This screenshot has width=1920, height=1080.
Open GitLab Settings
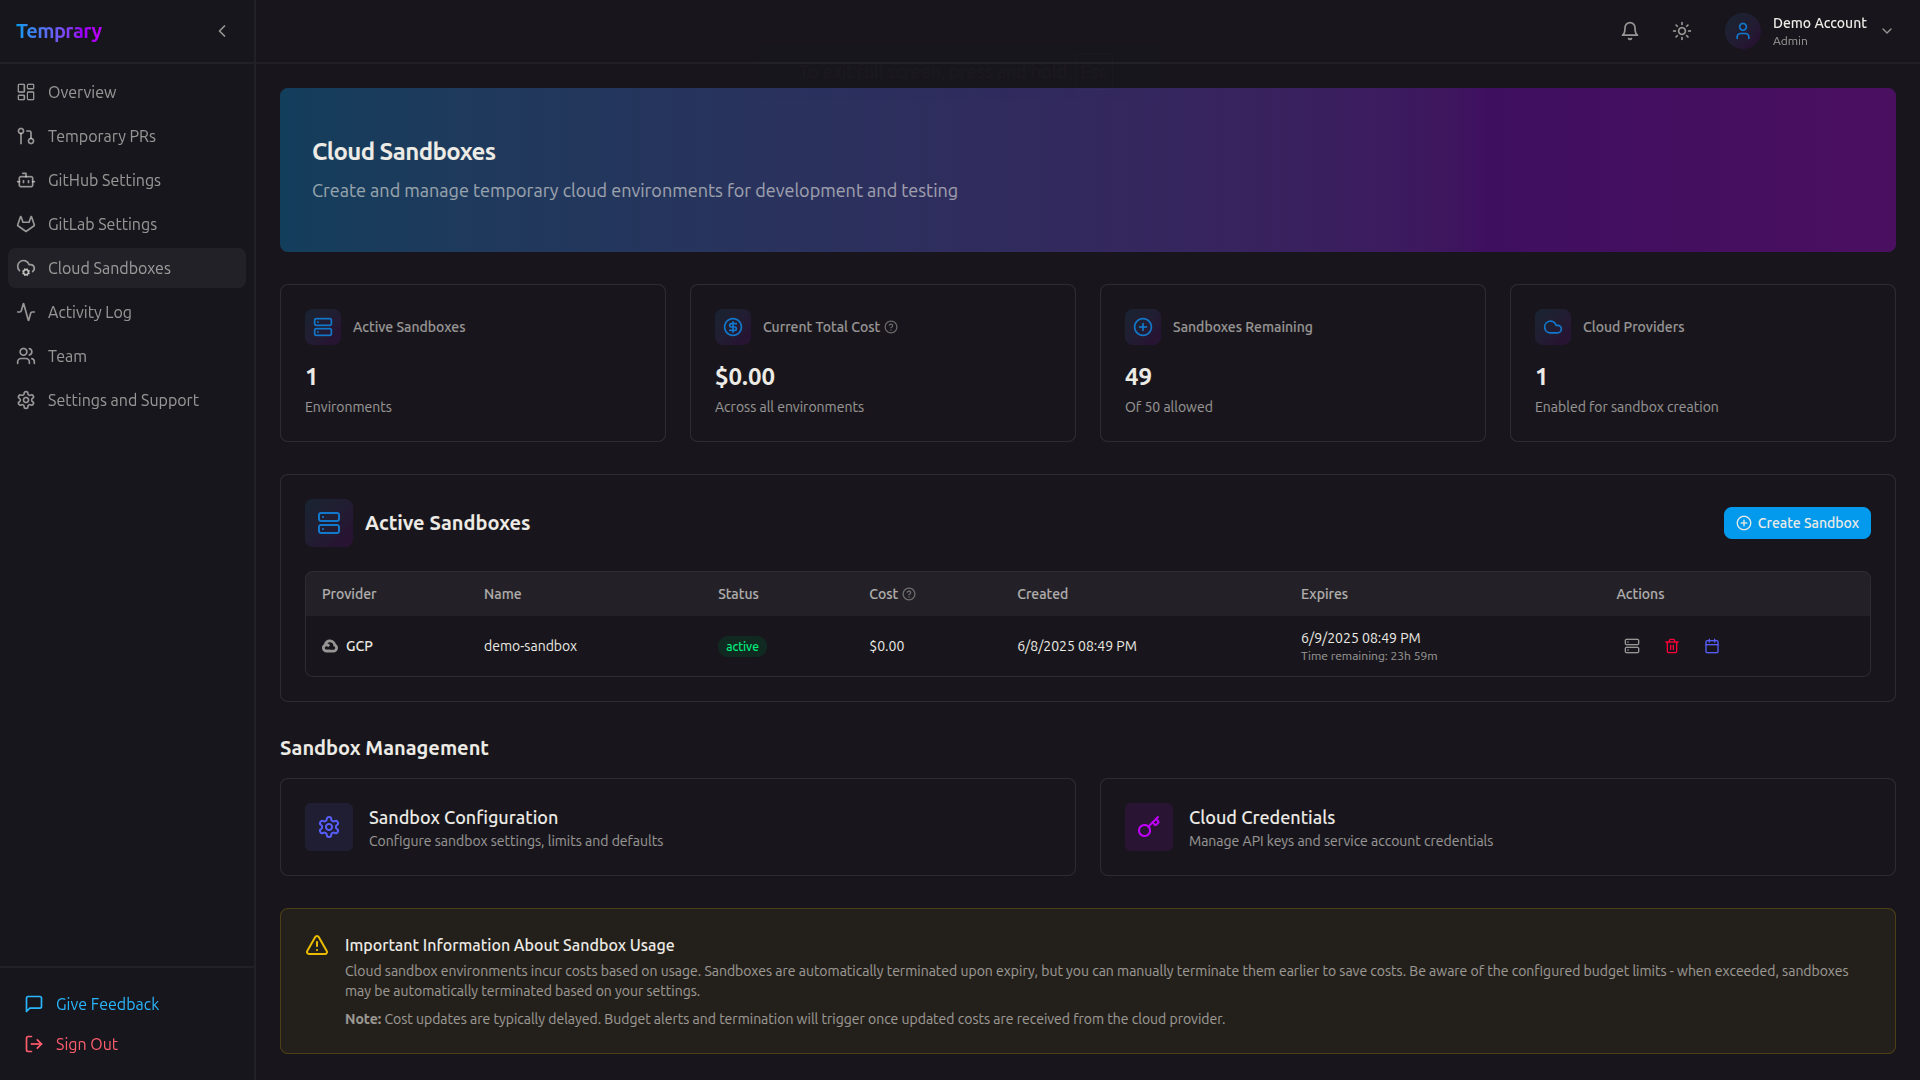tap(127, 224)
